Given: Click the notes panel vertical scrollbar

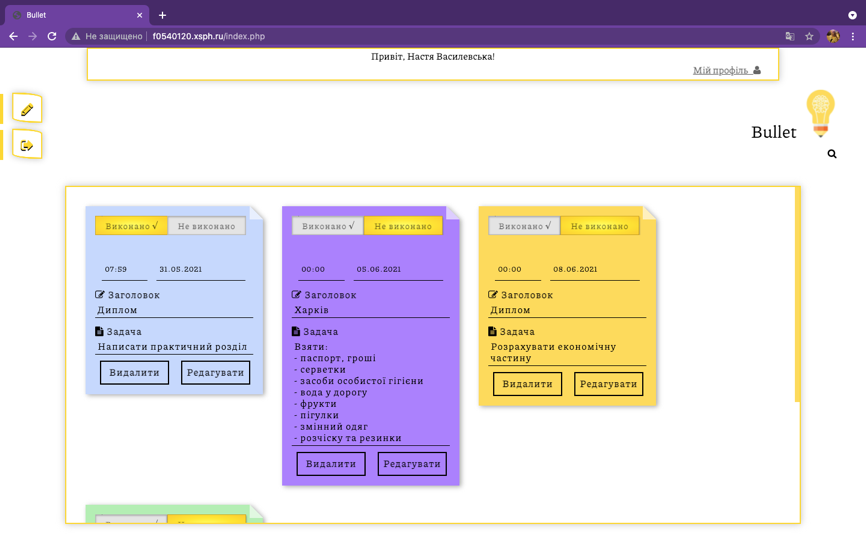Looking at the screenshot, I should point(798,295).
